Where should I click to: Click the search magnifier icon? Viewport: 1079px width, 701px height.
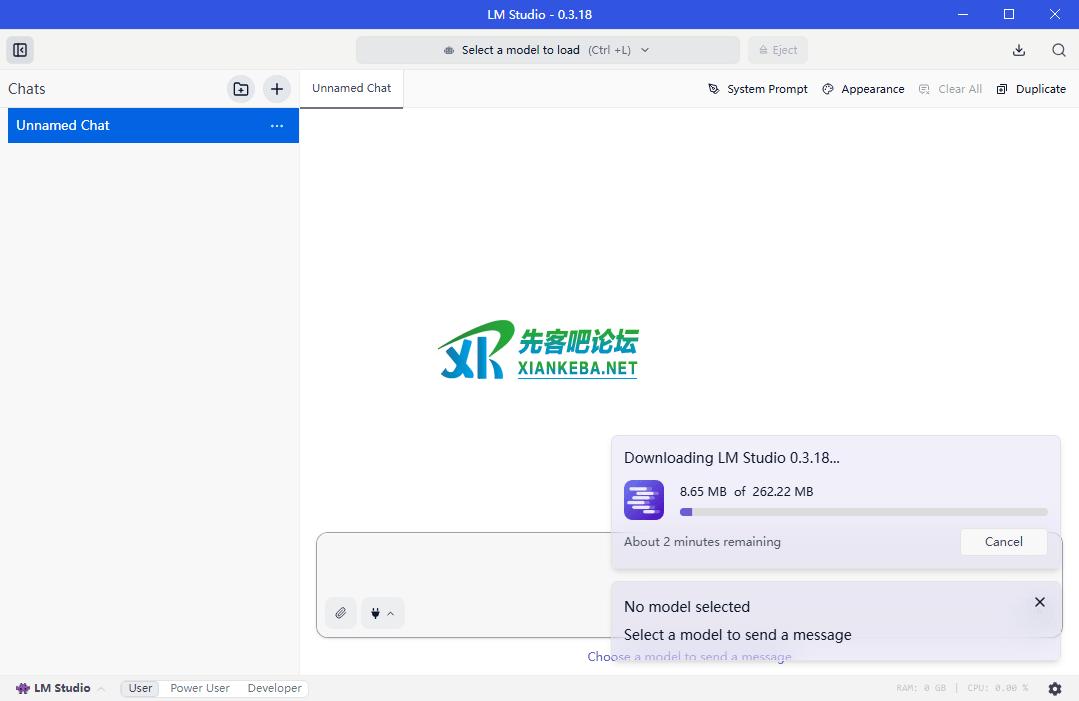1058,50
